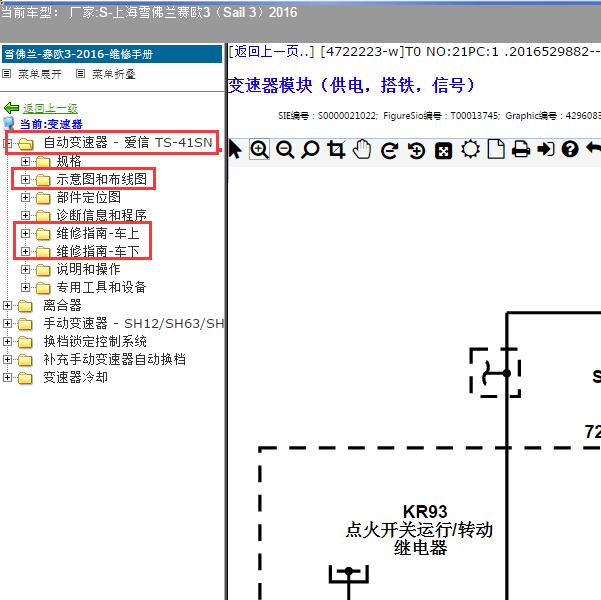Click the folder icon beside 离合器
This screenshot has height=600, width=601.
click(x=25, y=306)
